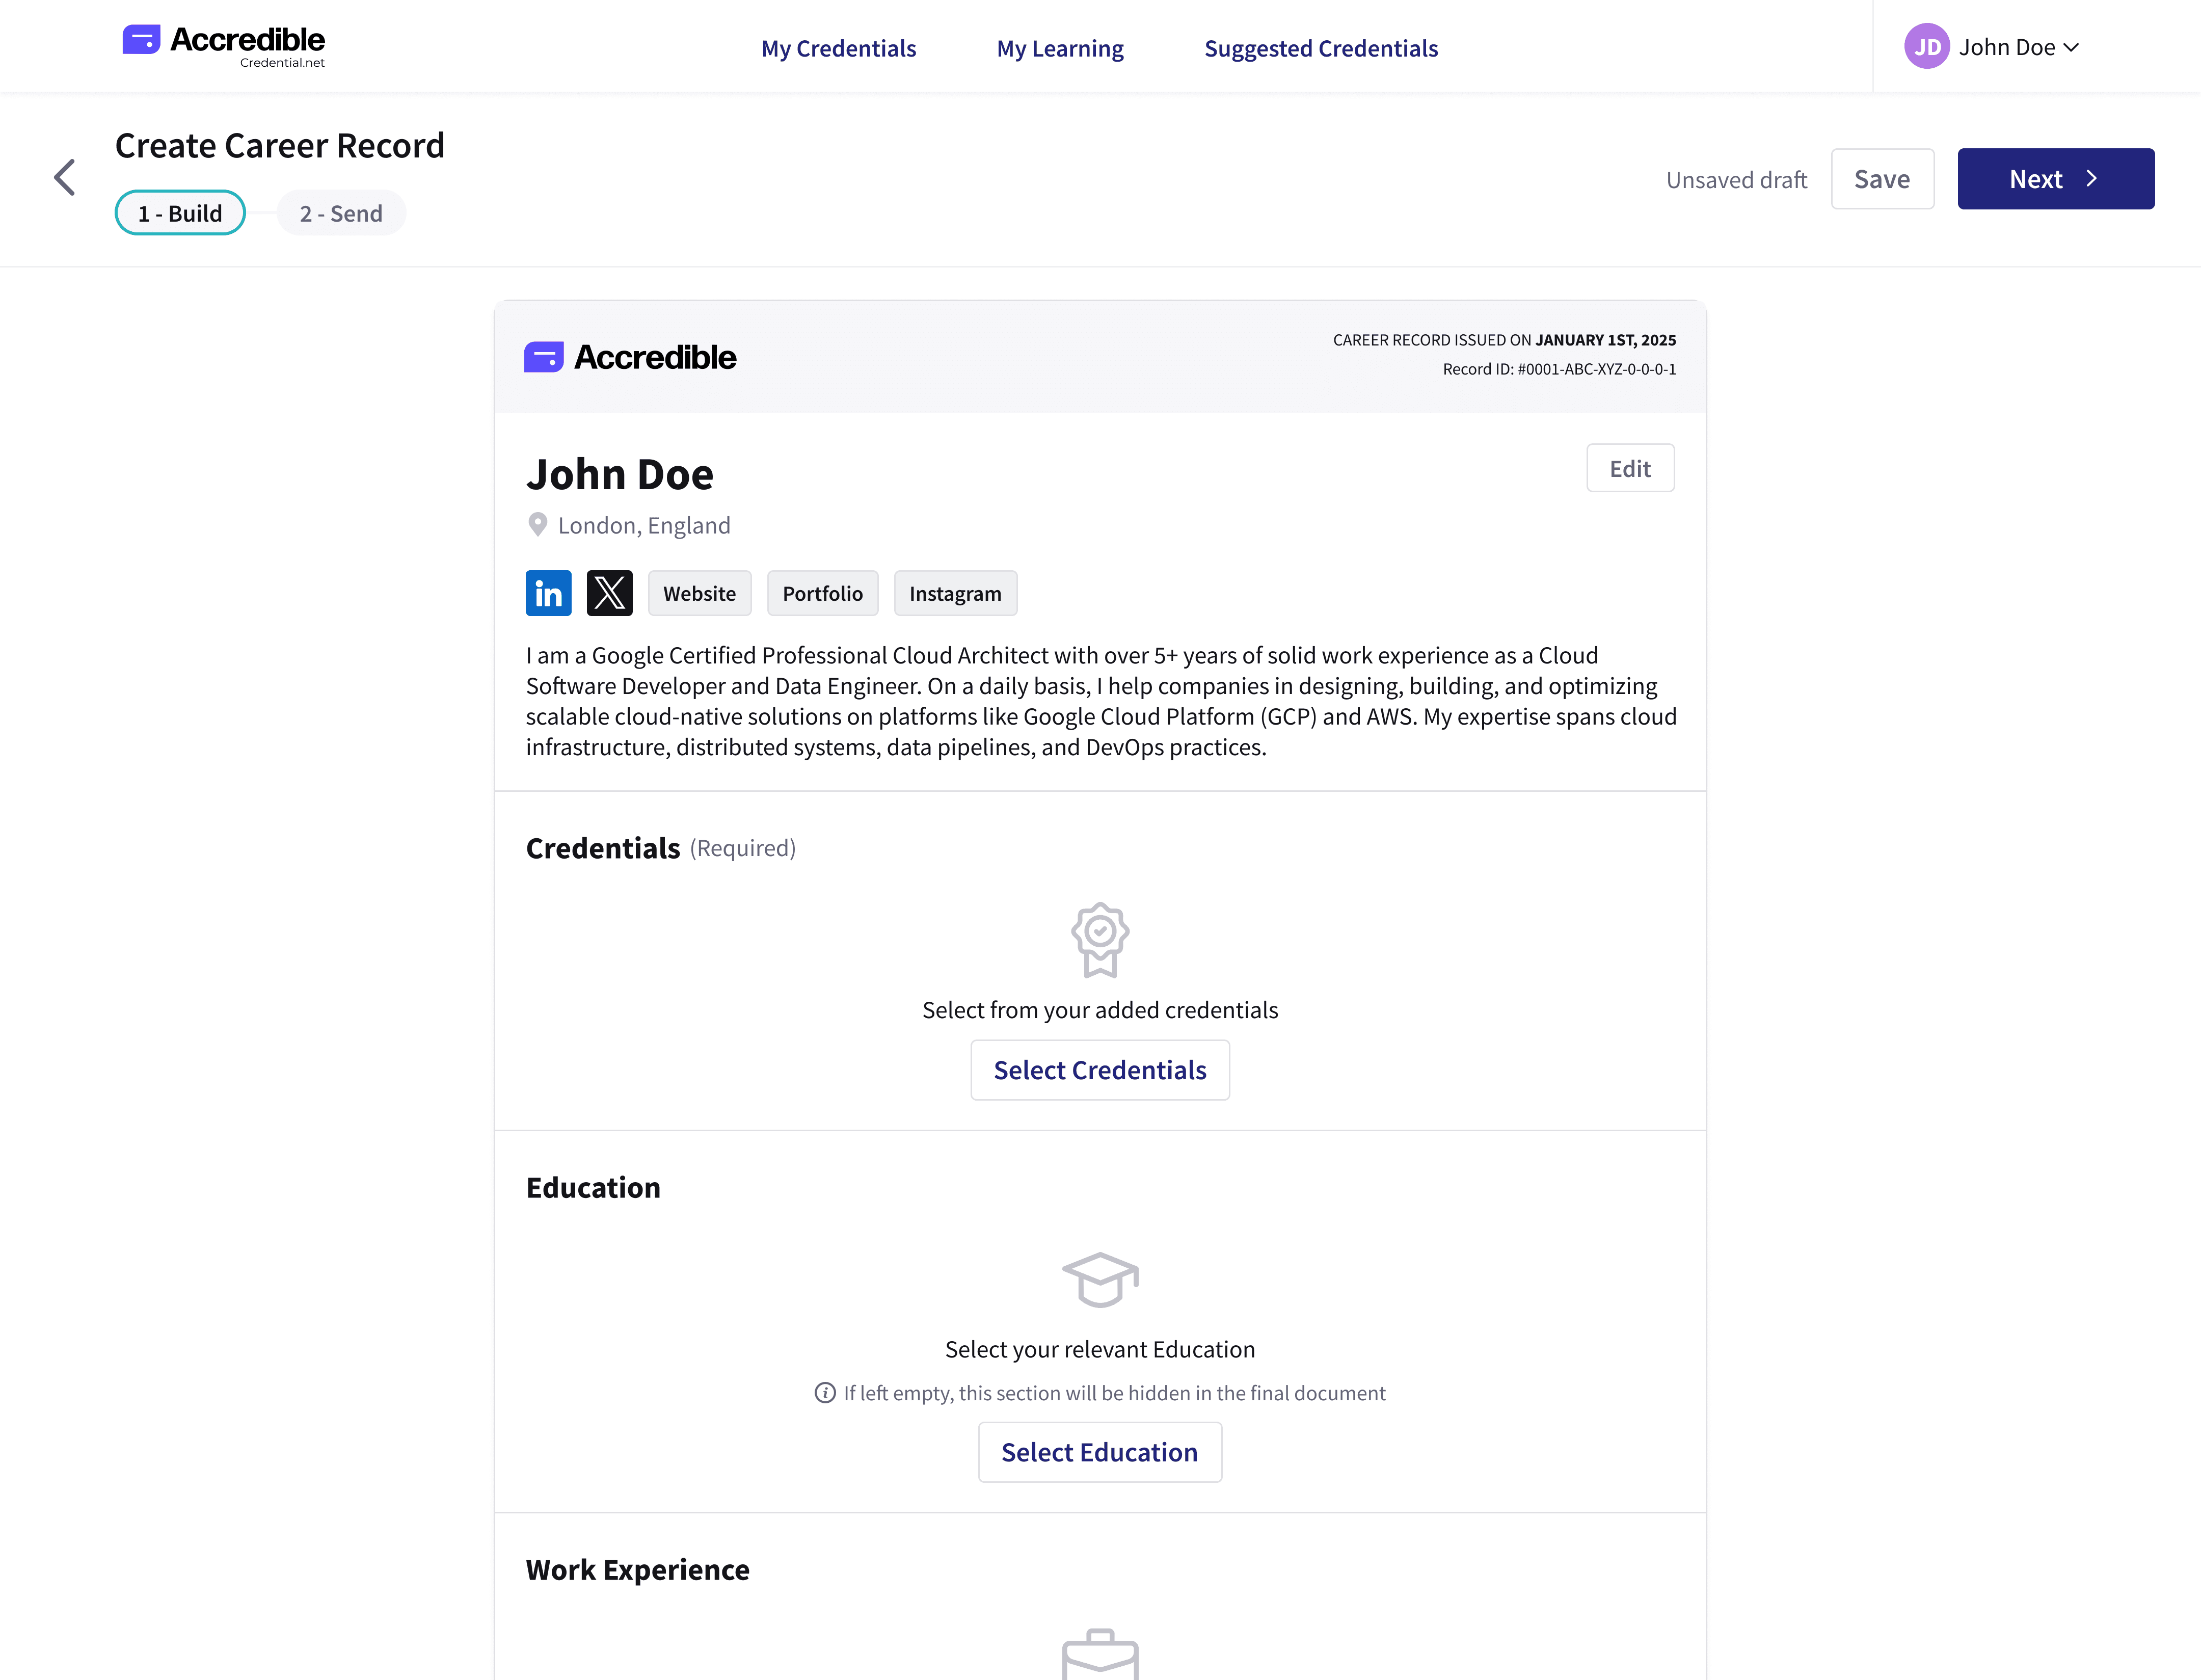Image resolution: width=2201 pixels, height=1680 pixels.
Task: Open the My Credentials nav item
Action: 838,48
